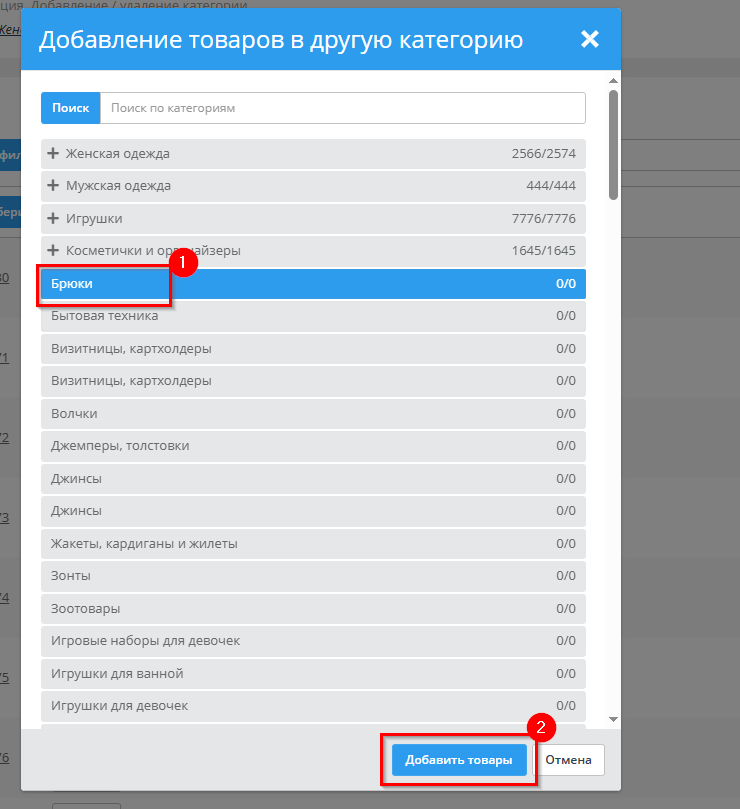
Task: Click the dialog's vertical scrollbar thumb
Action: [x=613, y=145]
